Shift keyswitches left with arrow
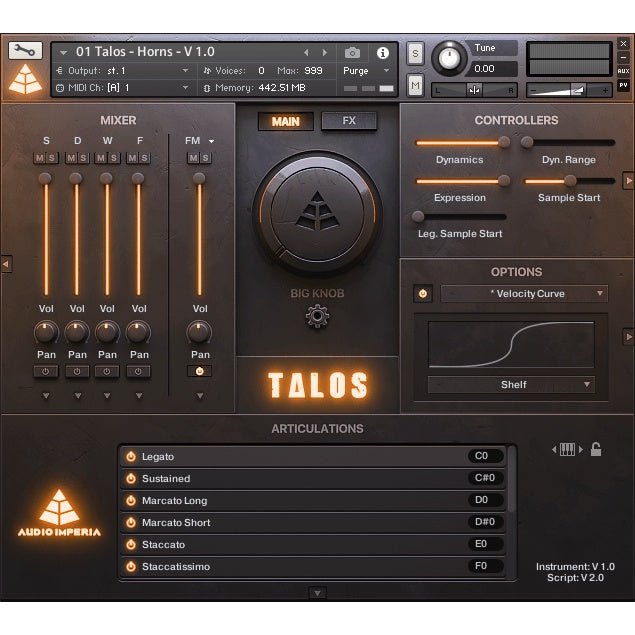The height and width of the screenshot is (635, 635). pyautogui.click(x=554, y=449)
